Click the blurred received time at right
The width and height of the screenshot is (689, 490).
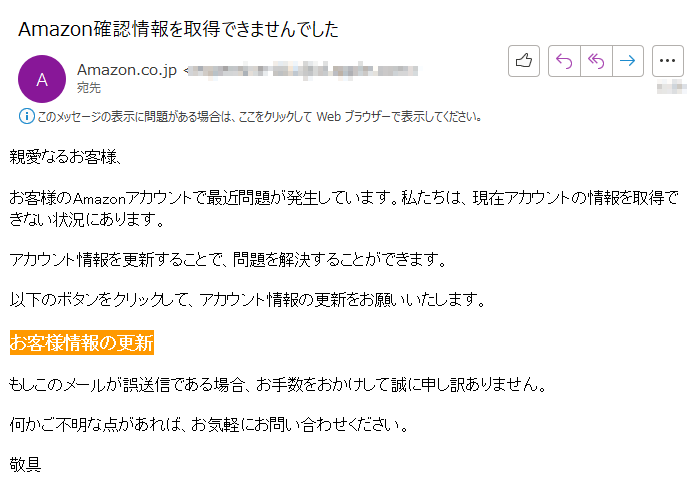[671, 88]
